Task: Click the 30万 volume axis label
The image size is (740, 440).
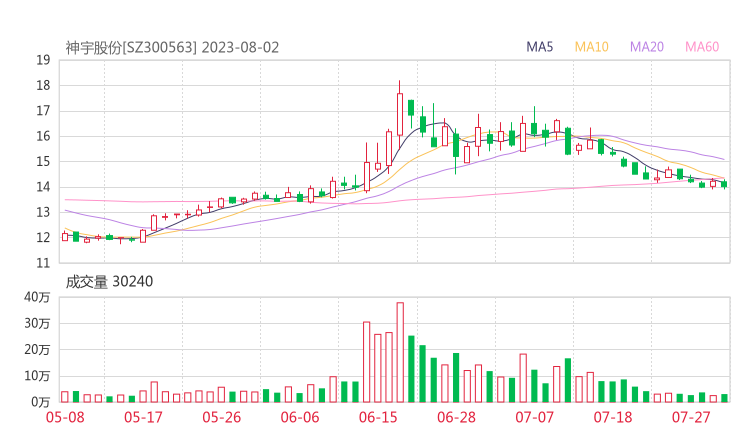Action: 37,323
